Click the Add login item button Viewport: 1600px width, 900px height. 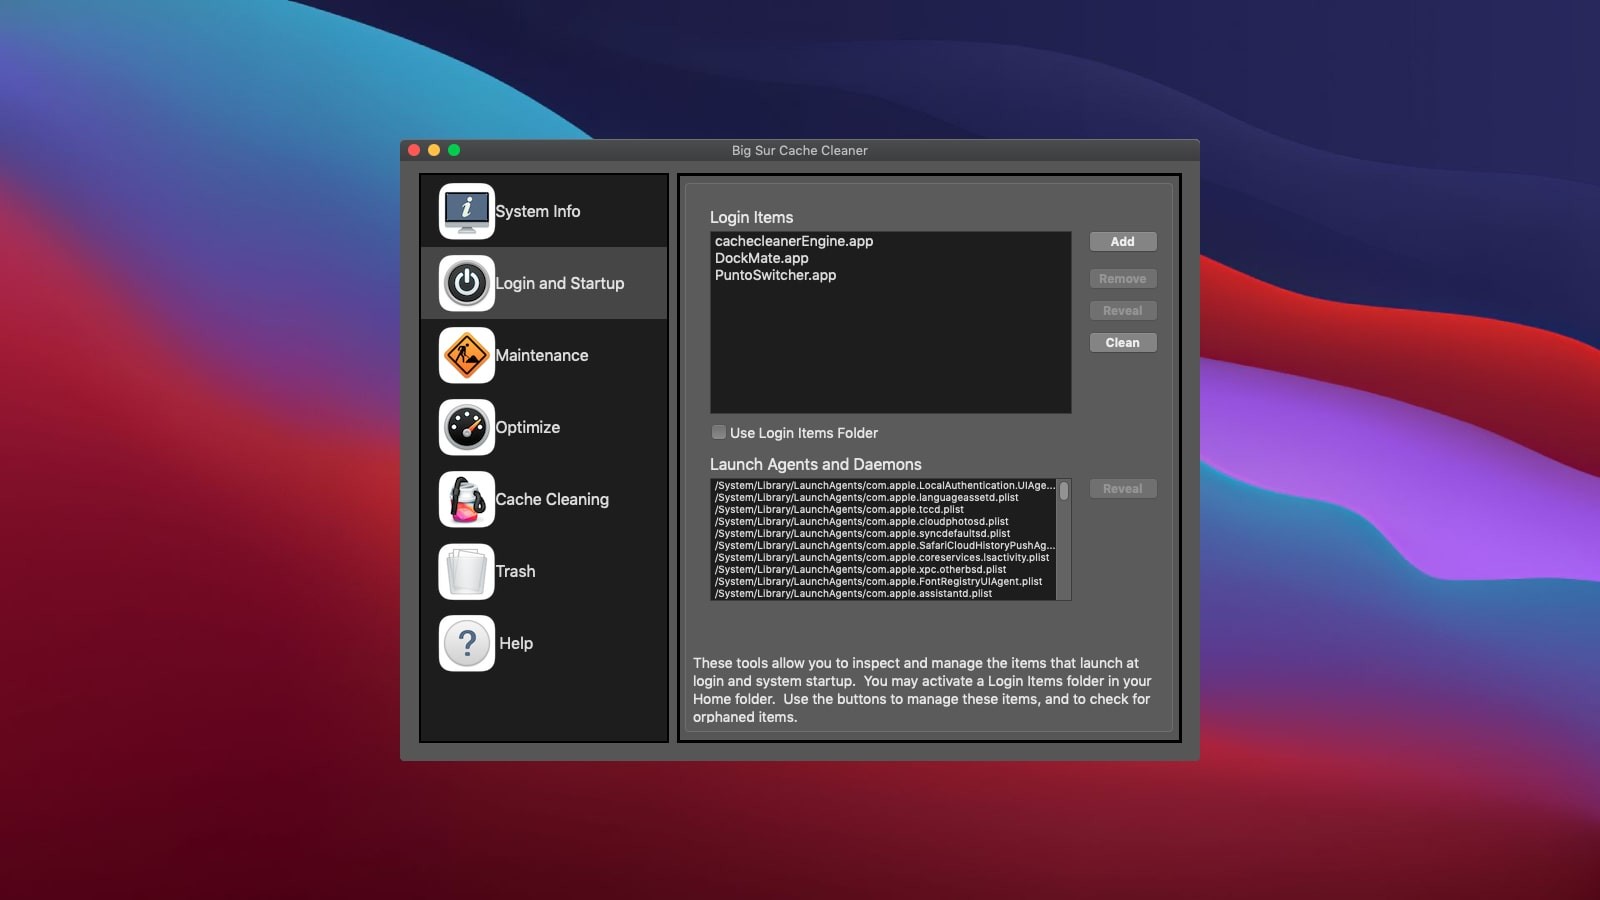(x=1122, y=242)
